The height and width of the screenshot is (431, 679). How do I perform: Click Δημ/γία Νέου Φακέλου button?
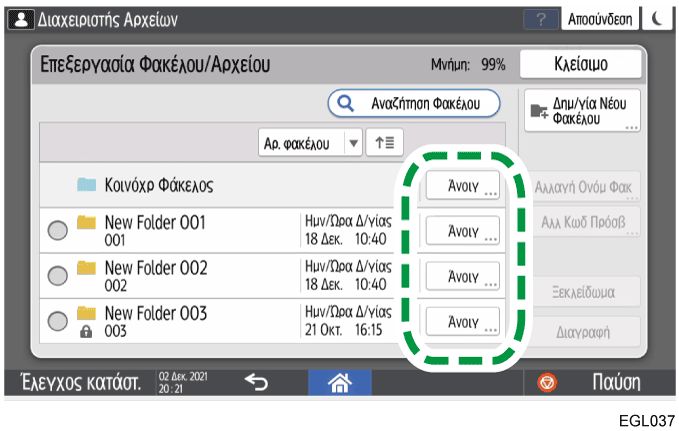[581, 111]
